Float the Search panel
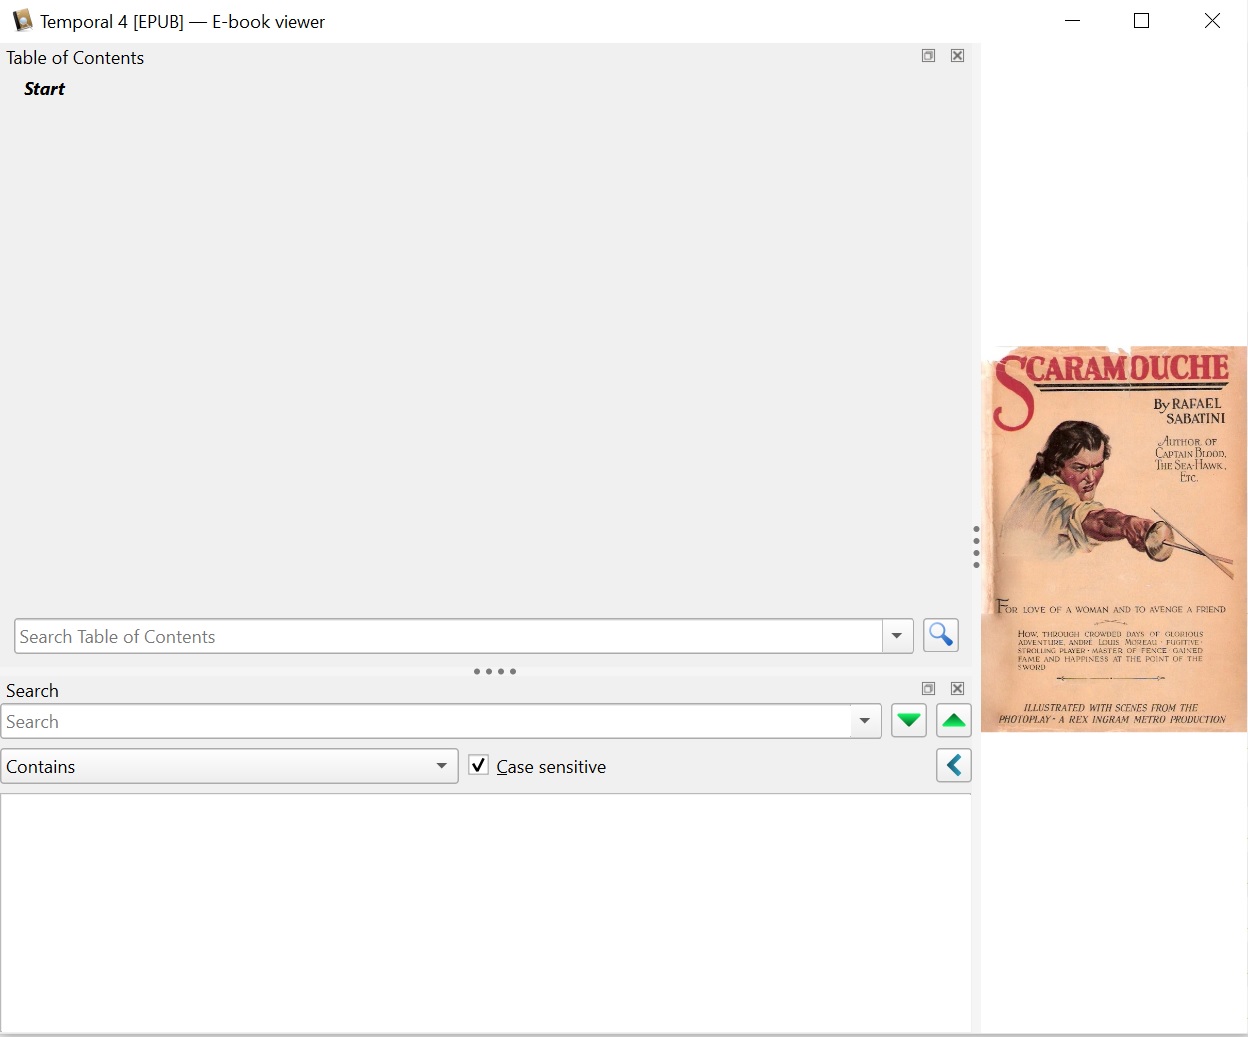 [x=928, y=689]
